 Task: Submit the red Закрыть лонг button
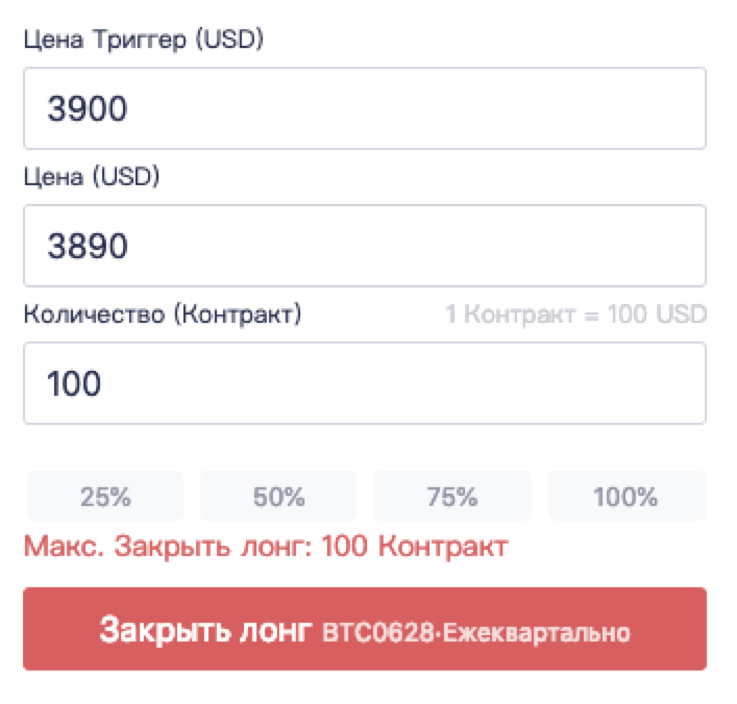tap(365, 629)
